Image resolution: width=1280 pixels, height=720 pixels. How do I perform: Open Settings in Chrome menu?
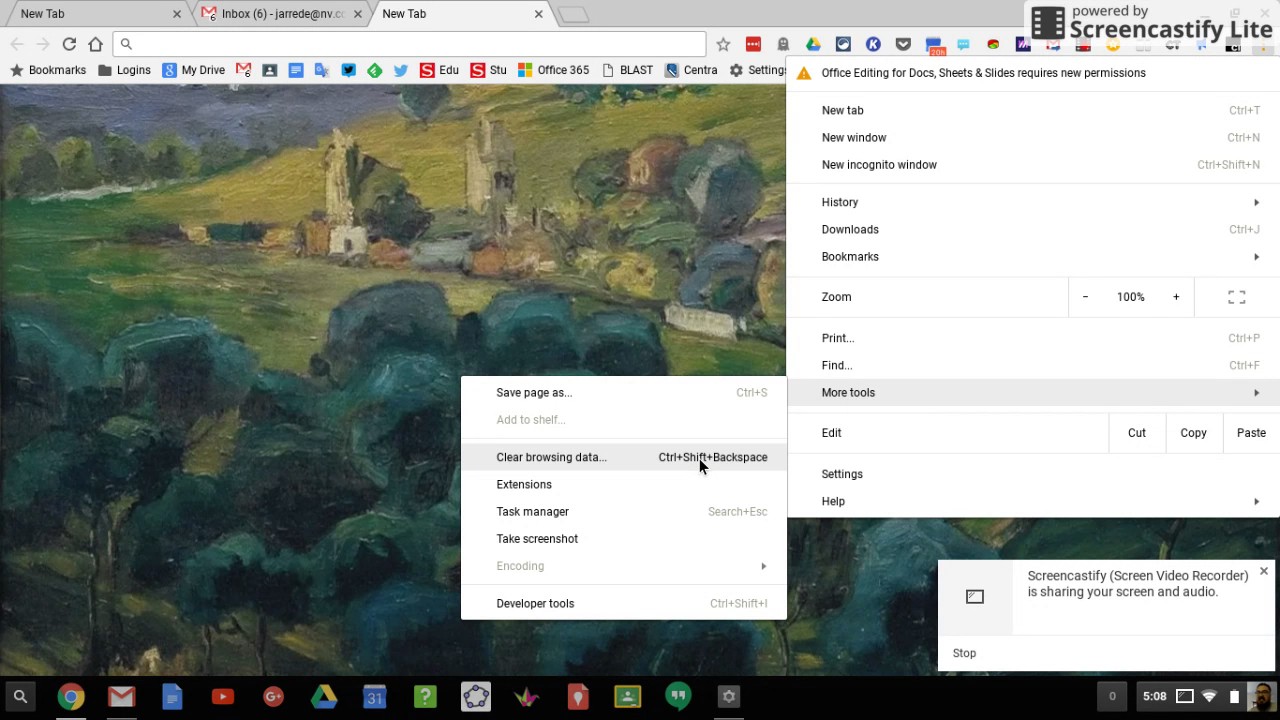[1033, 474]
